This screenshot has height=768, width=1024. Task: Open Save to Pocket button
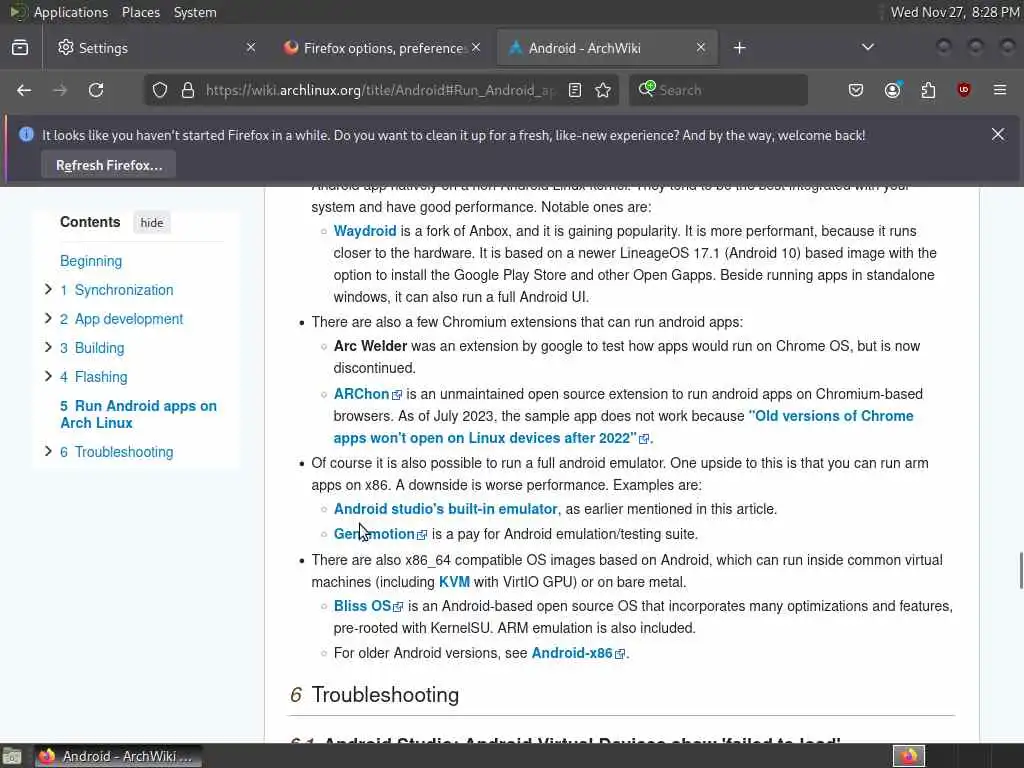[856, 90]
